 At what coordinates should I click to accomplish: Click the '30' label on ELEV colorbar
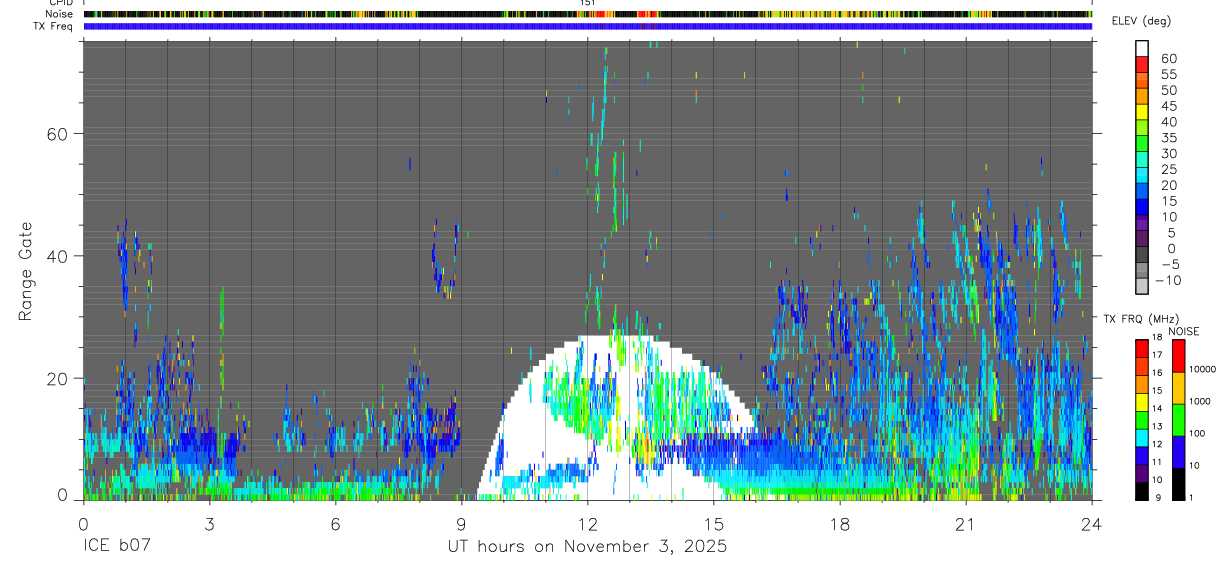point(1168,154)
